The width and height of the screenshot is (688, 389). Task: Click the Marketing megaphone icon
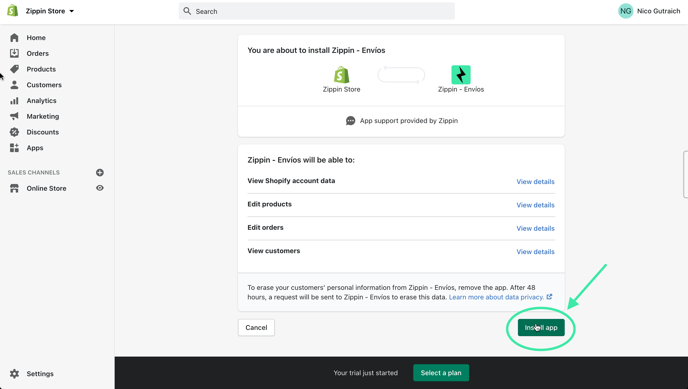pyautogui.click(x=14, y=116)
